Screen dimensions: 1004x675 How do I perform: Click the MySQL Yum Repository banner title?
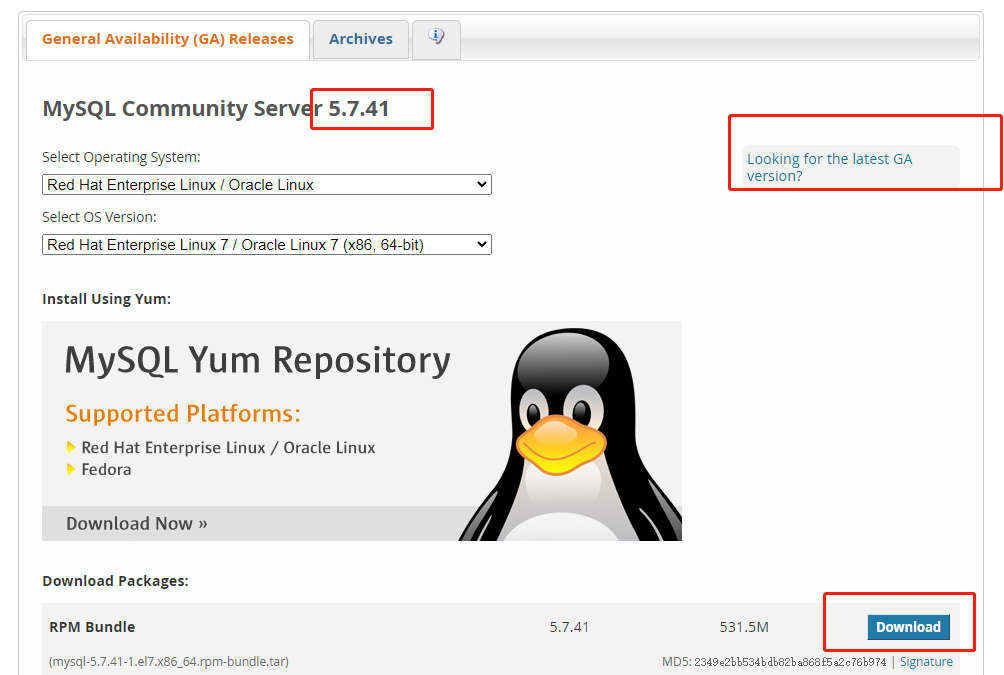[x=257, y=360]
